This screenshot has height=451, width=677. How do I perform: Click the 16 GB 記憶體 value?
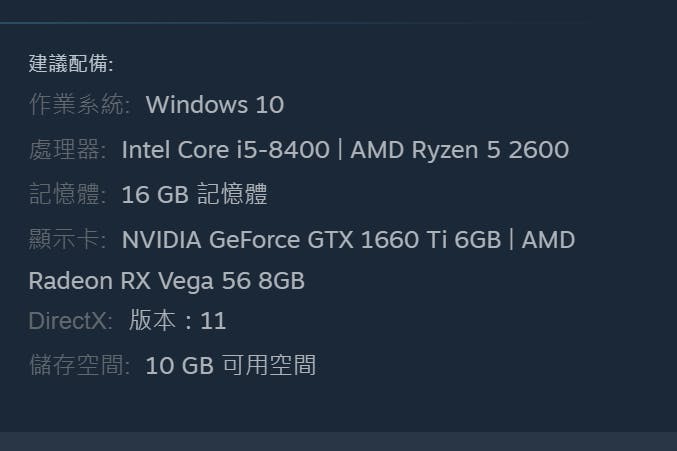pos(195,194)
